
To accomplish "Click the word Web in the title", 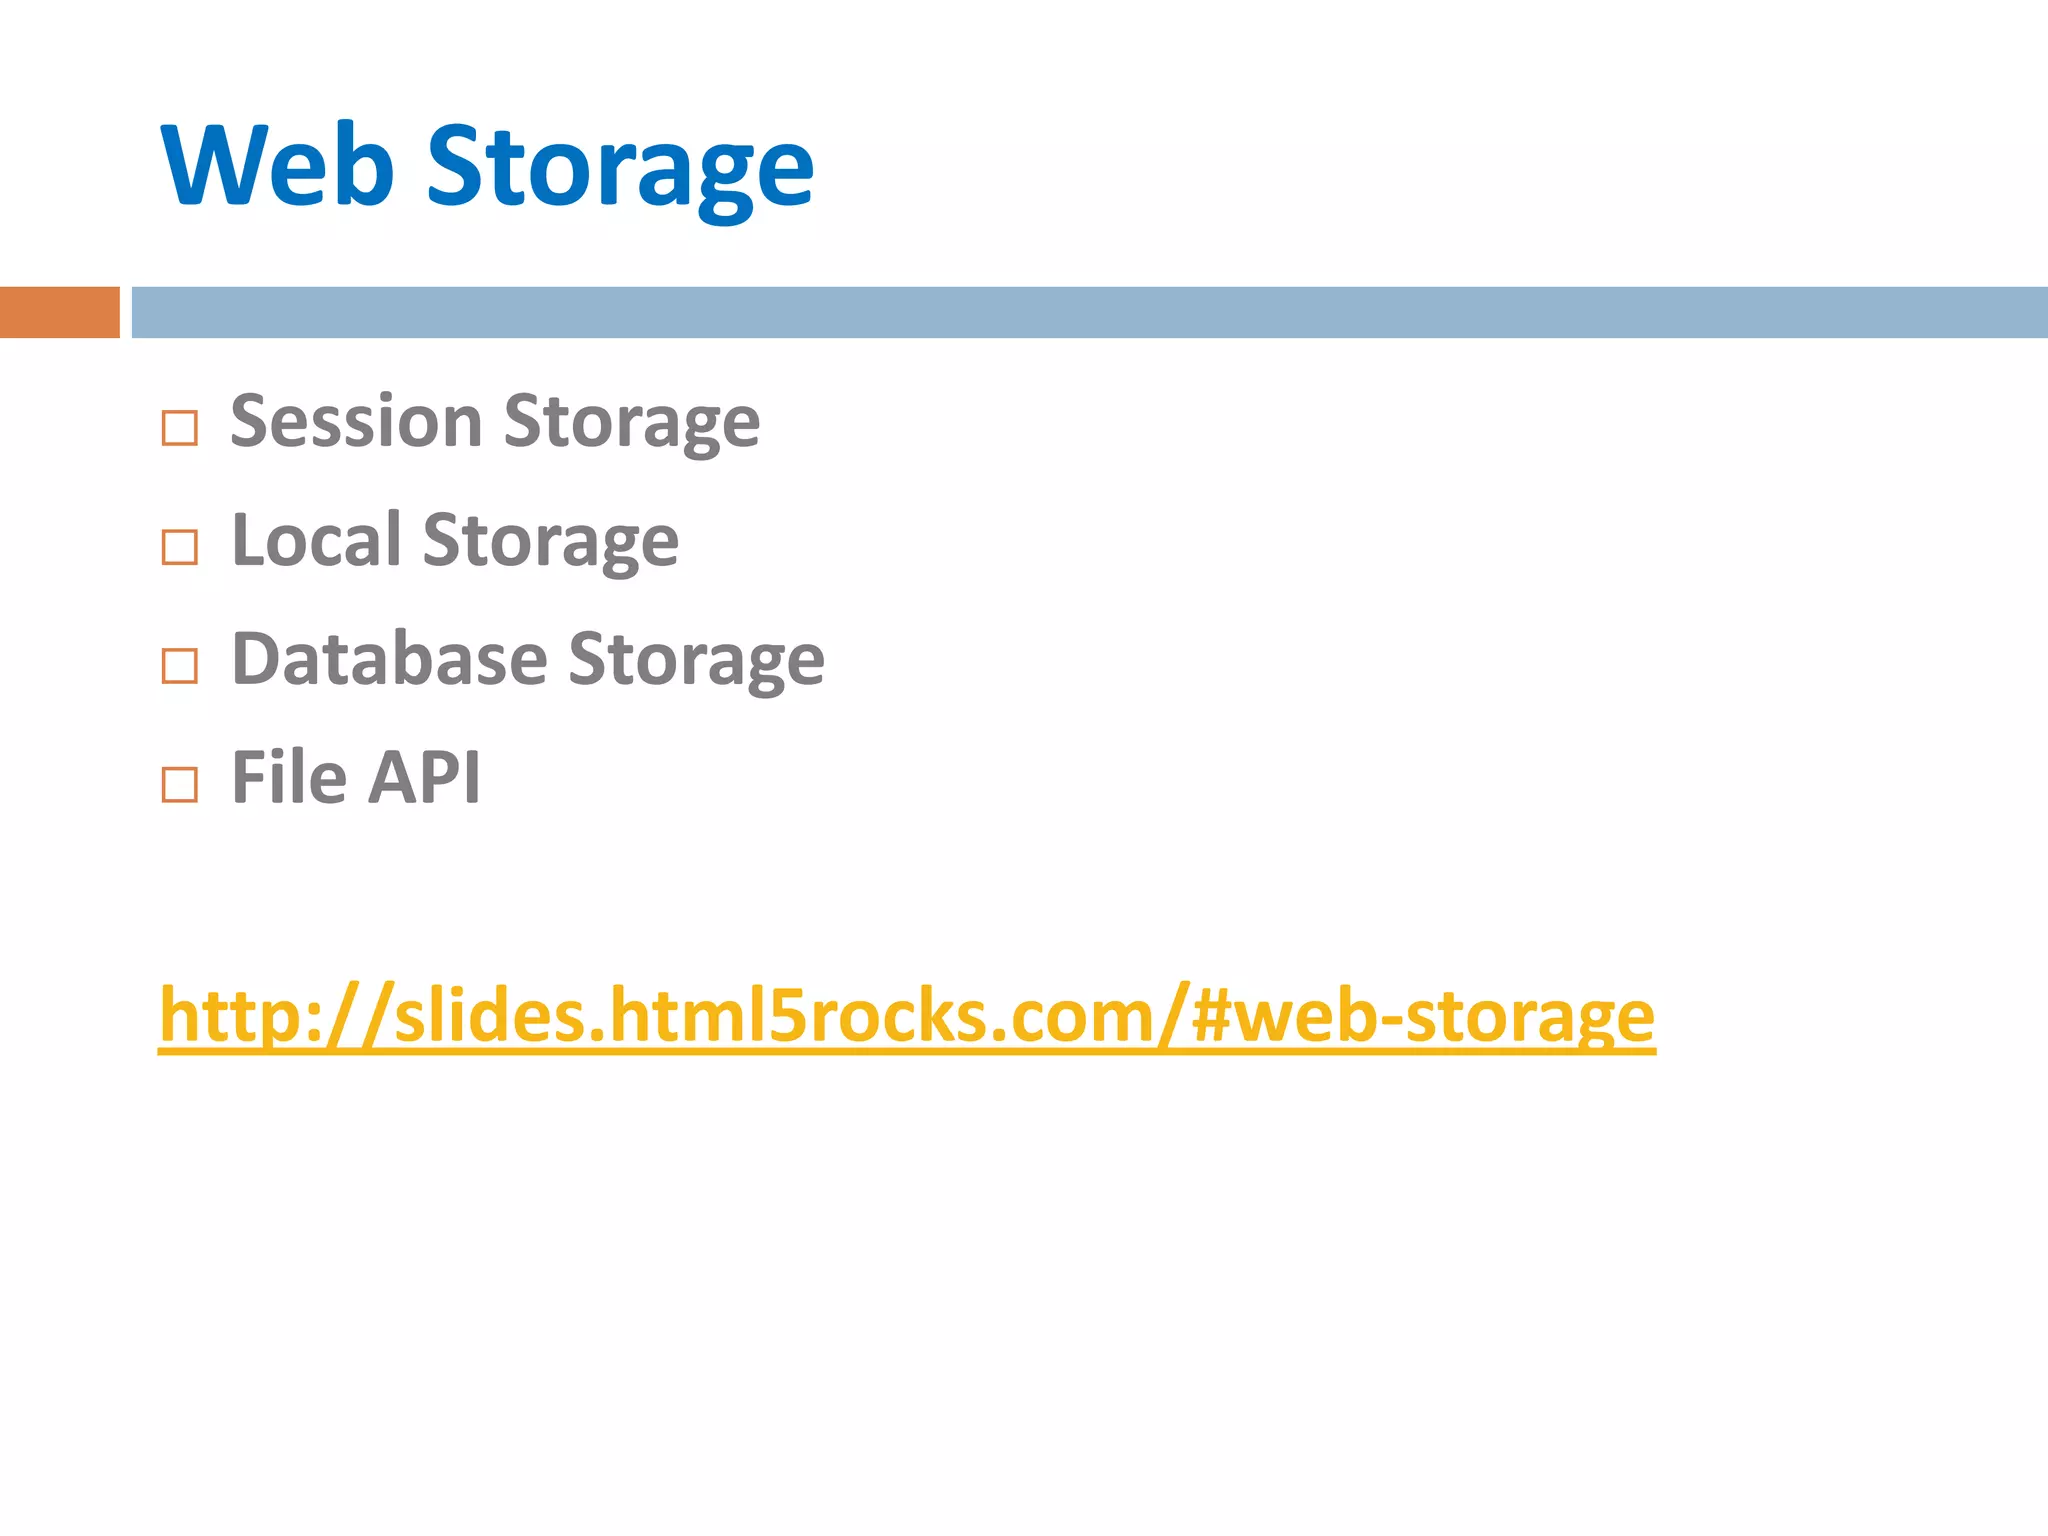I will [x=277, y=165].
